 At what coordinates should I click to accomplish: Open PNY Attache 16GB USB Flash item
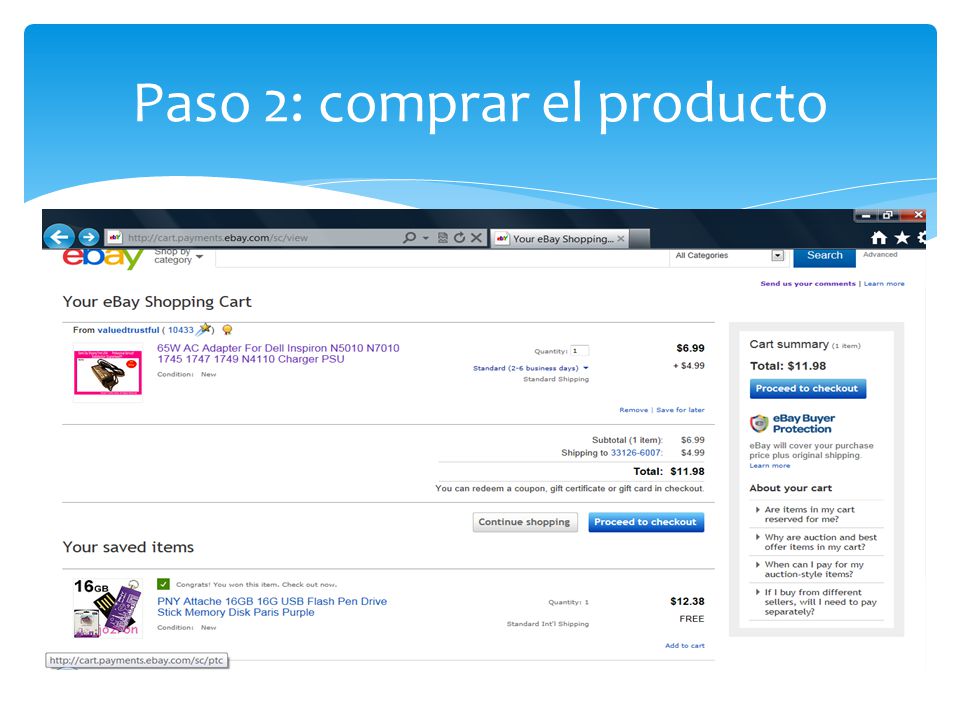272,607
